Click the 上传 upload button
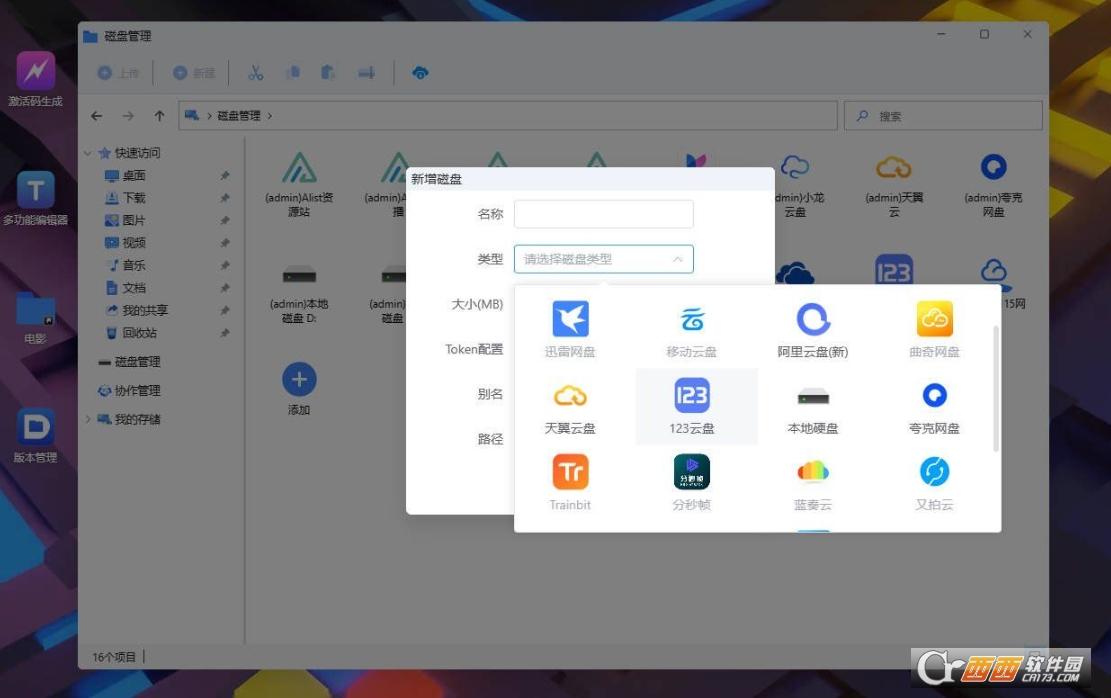 (x=118, y=73)
